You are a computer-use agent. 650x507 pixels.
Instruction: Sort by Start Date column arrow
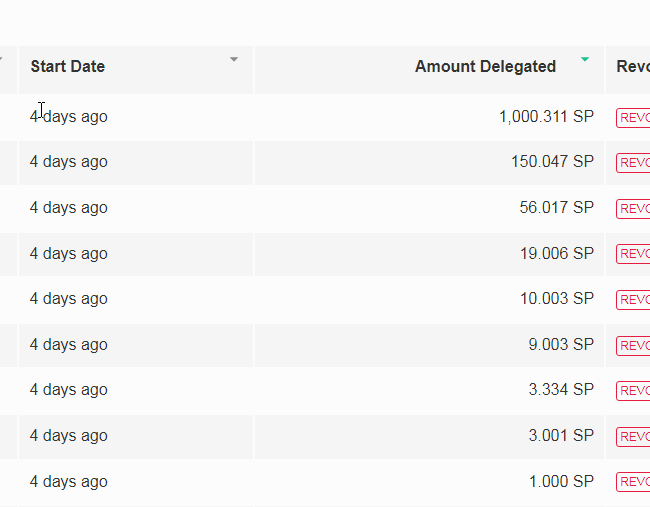tap(234, 60)
